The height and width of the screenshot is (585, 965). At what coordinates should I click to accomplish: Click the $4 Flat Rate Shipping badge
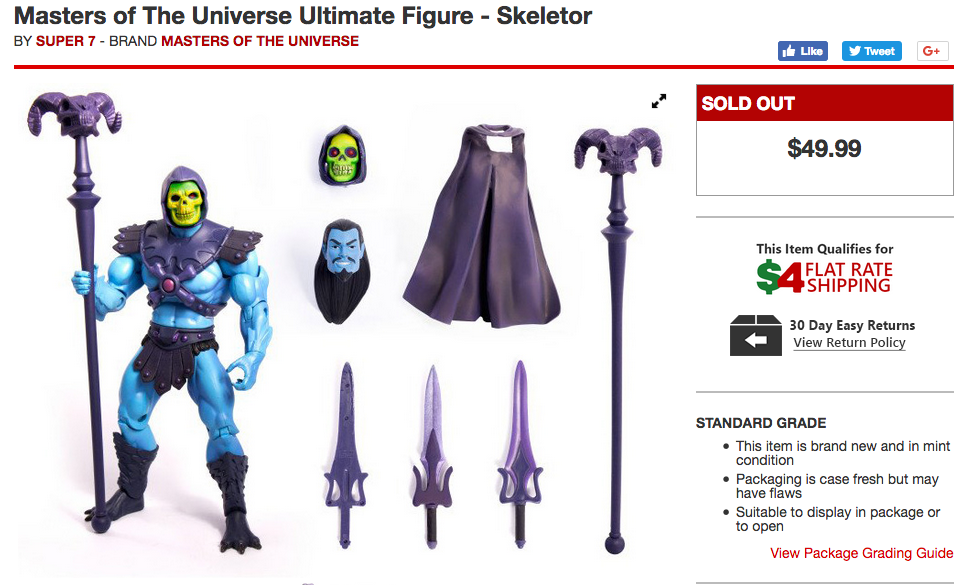click(x=825, y=277)
